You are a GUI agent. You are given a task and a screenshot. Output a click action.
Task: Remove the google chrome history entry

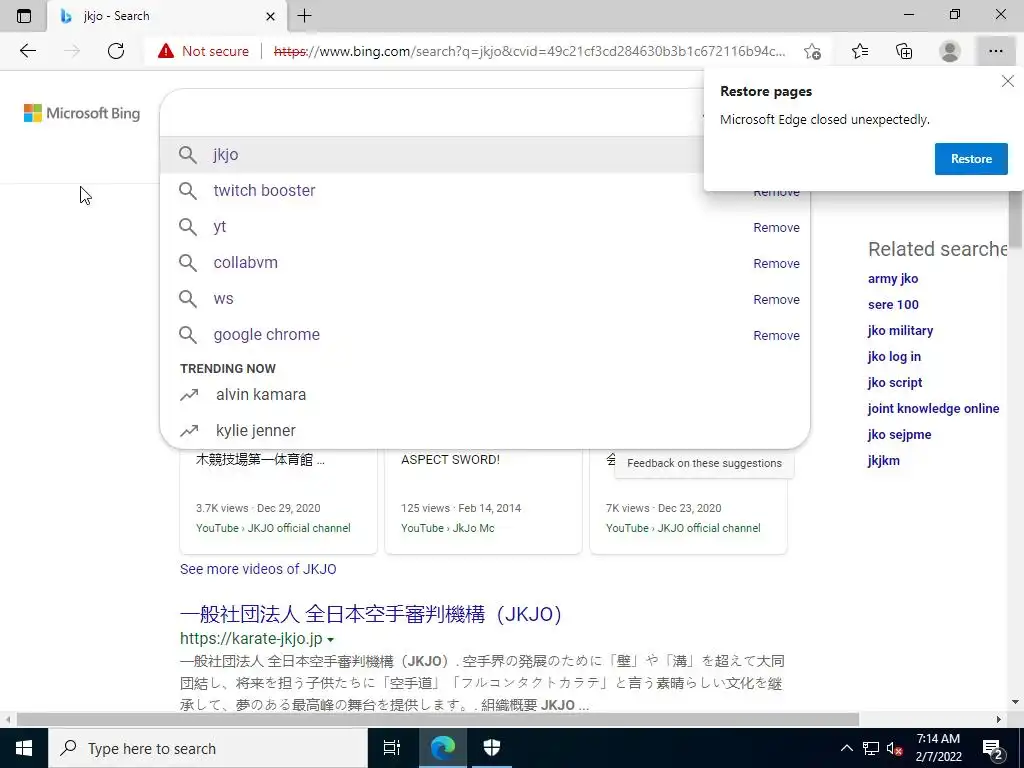tap(776, 335)
